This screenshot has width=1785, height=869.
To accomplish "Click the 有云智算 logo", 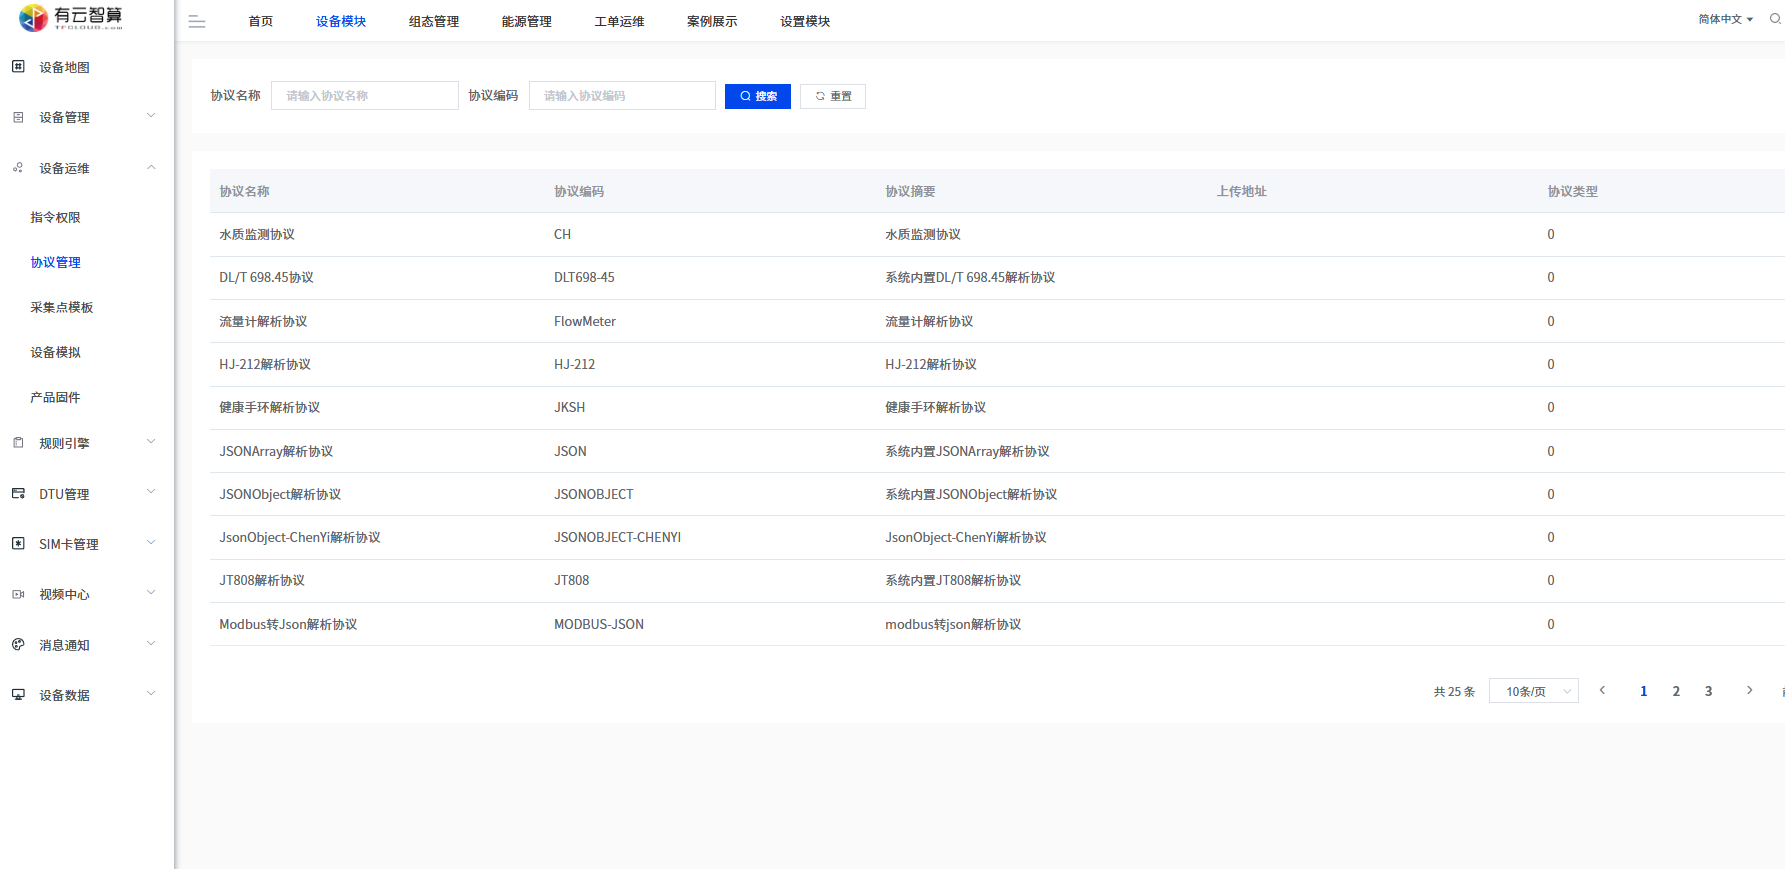I will (x=71, y=17).
